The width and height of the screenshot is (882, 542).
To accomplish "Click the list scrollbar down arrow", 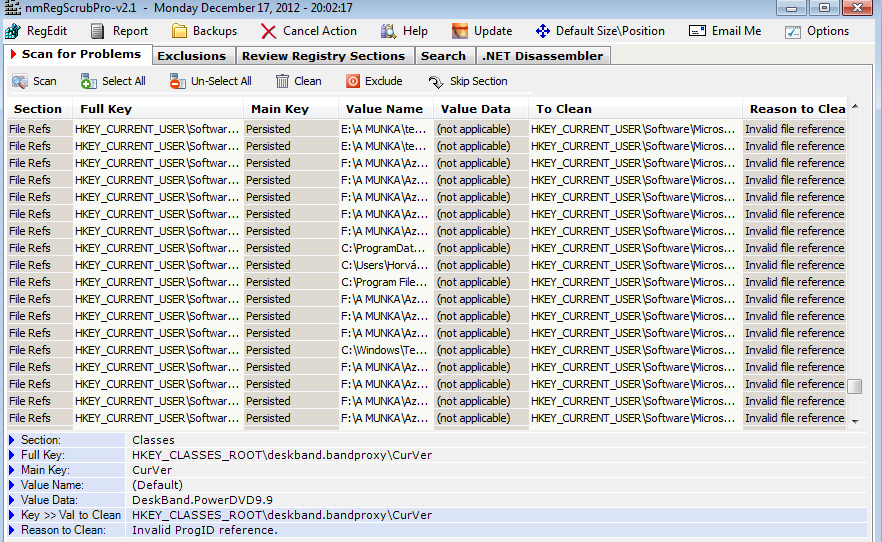I will [x=855, y=422].
